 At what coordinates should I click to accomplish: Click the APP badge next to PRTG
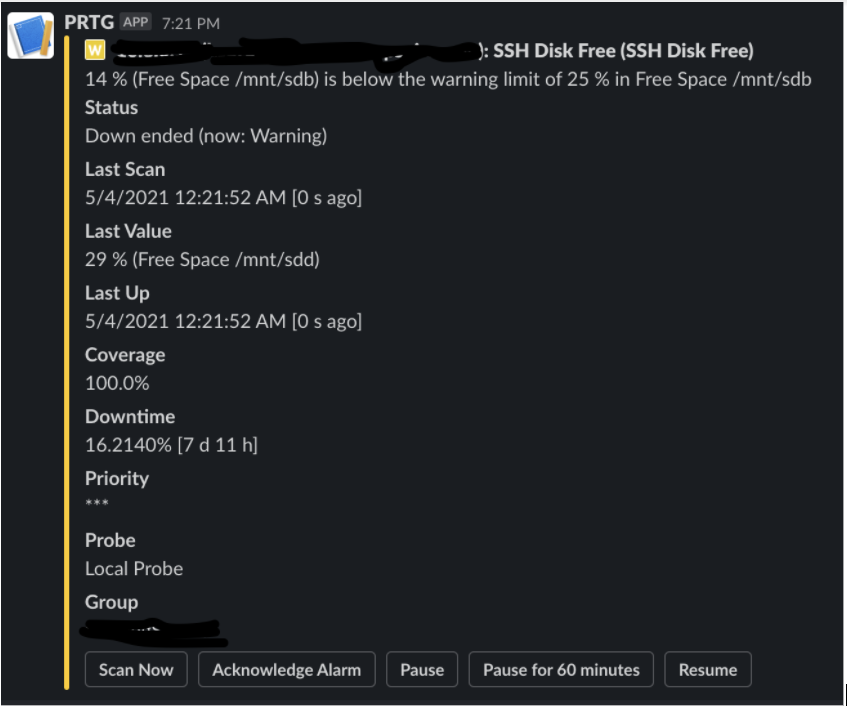135,22
